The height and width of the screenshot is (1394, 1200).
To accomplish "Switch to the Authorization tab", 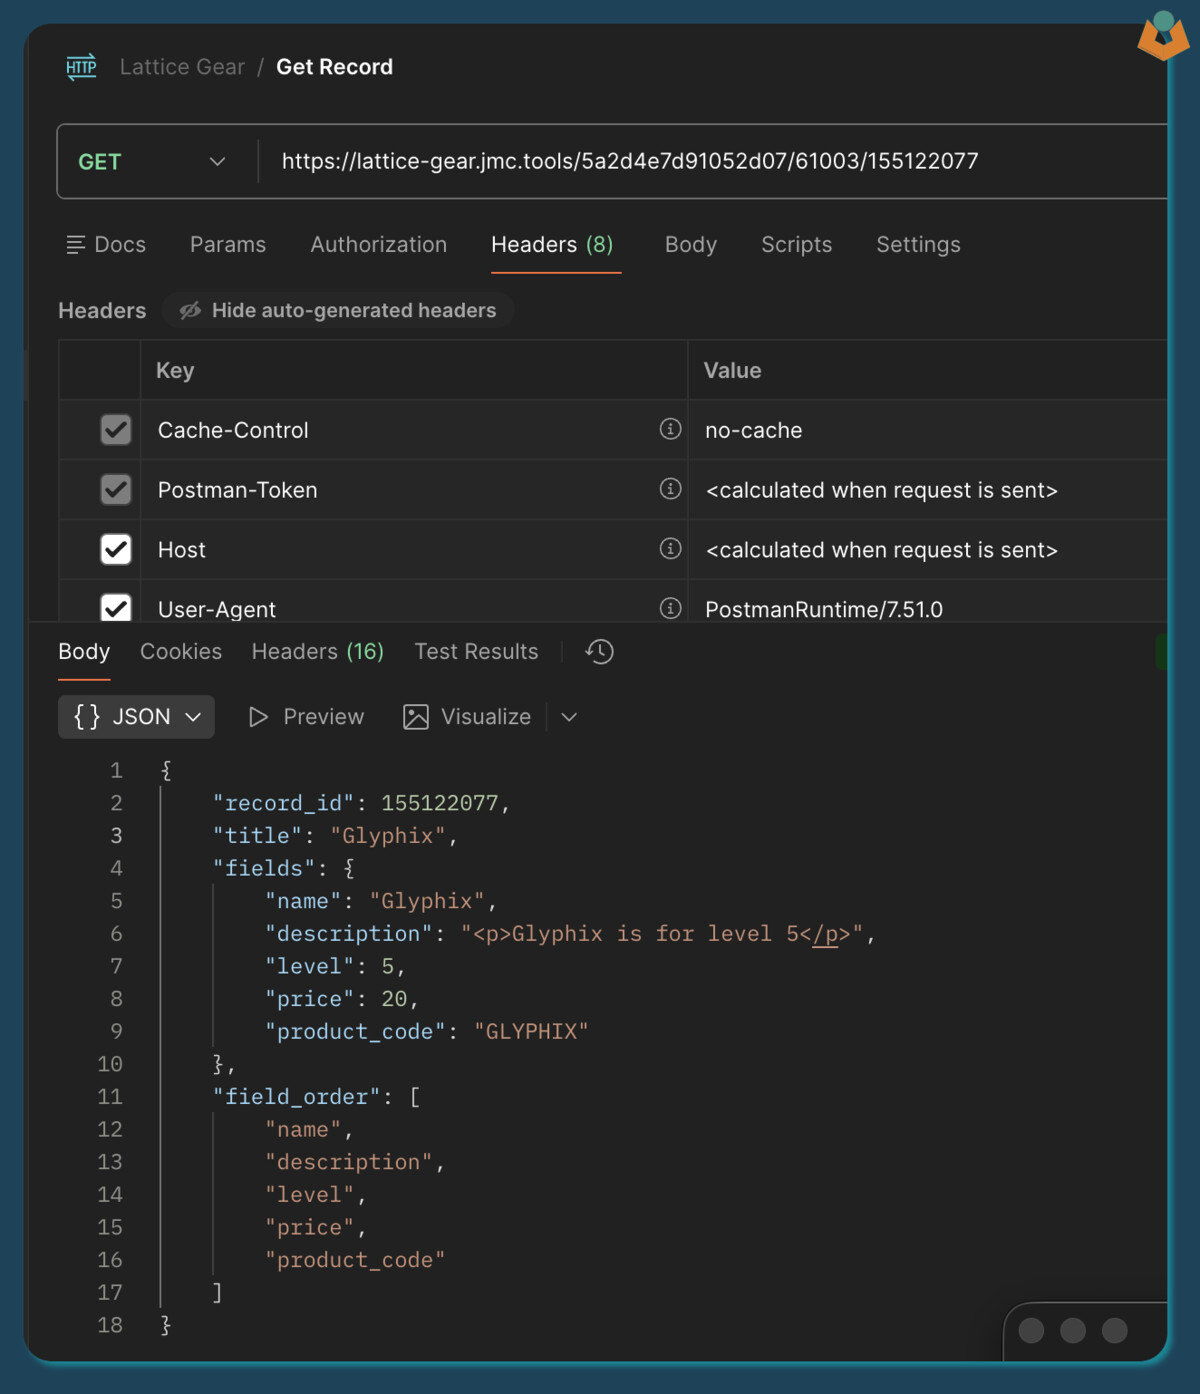I will pos(378,245).
